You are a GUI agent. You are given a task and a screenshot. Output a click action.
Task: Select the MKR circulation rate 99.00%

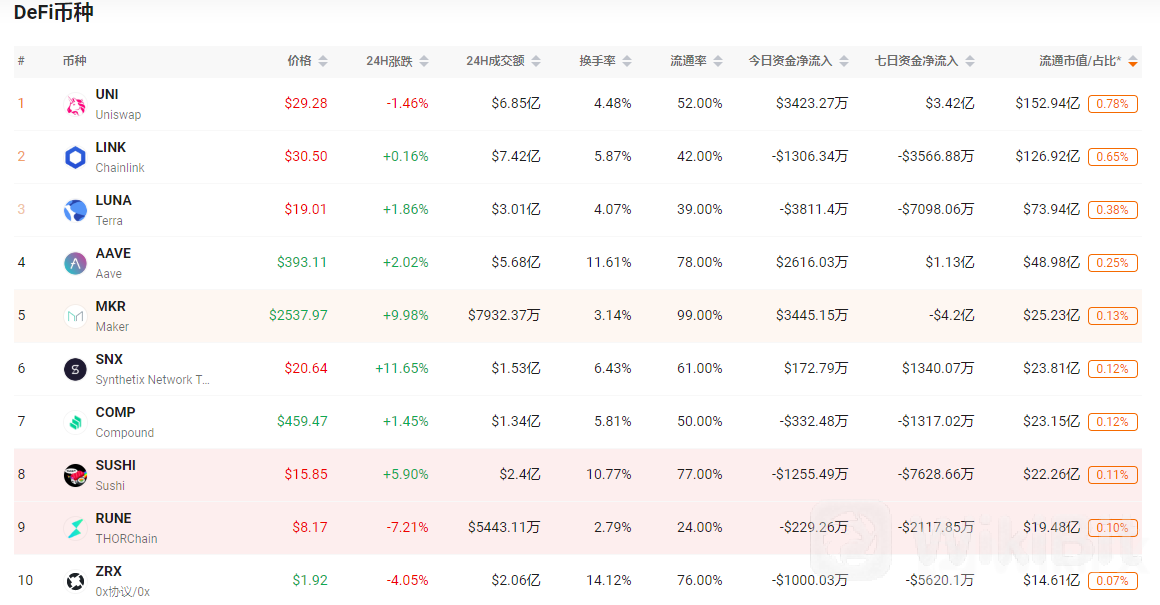pyautogui.click(x=700, y=316)
